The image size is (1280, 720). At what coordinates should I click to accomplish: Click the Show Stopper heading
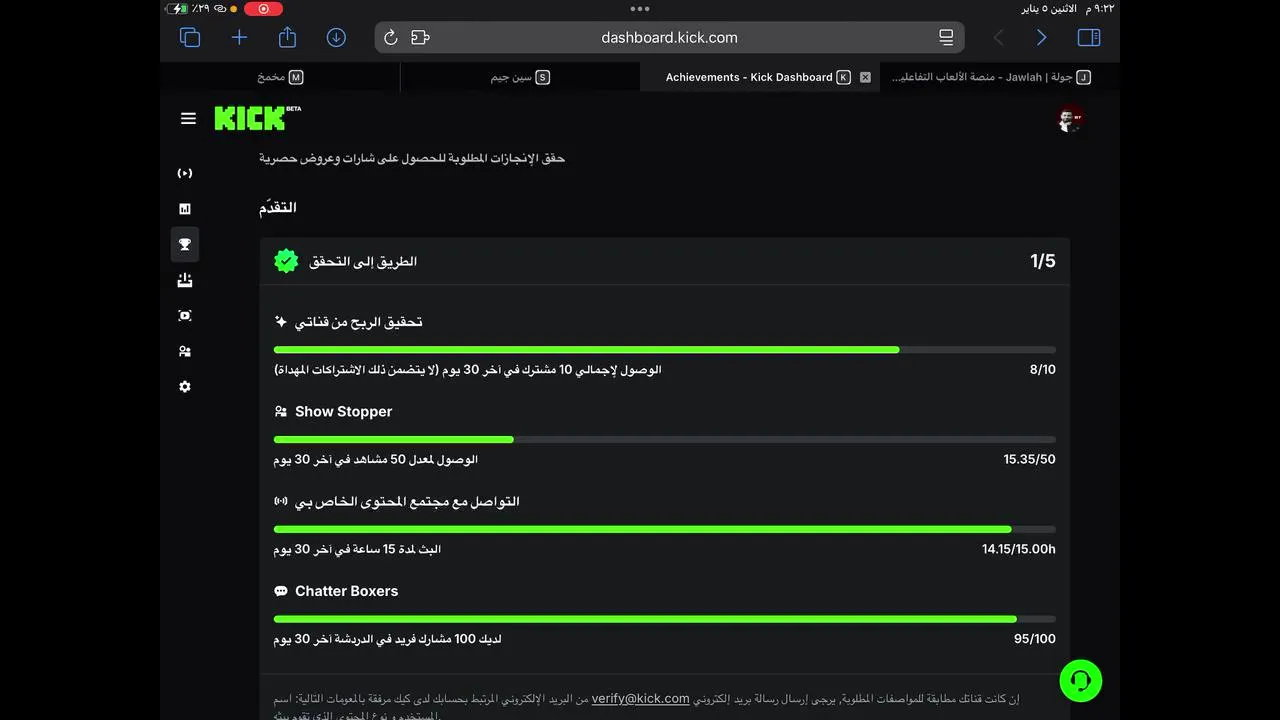point(343,411)
